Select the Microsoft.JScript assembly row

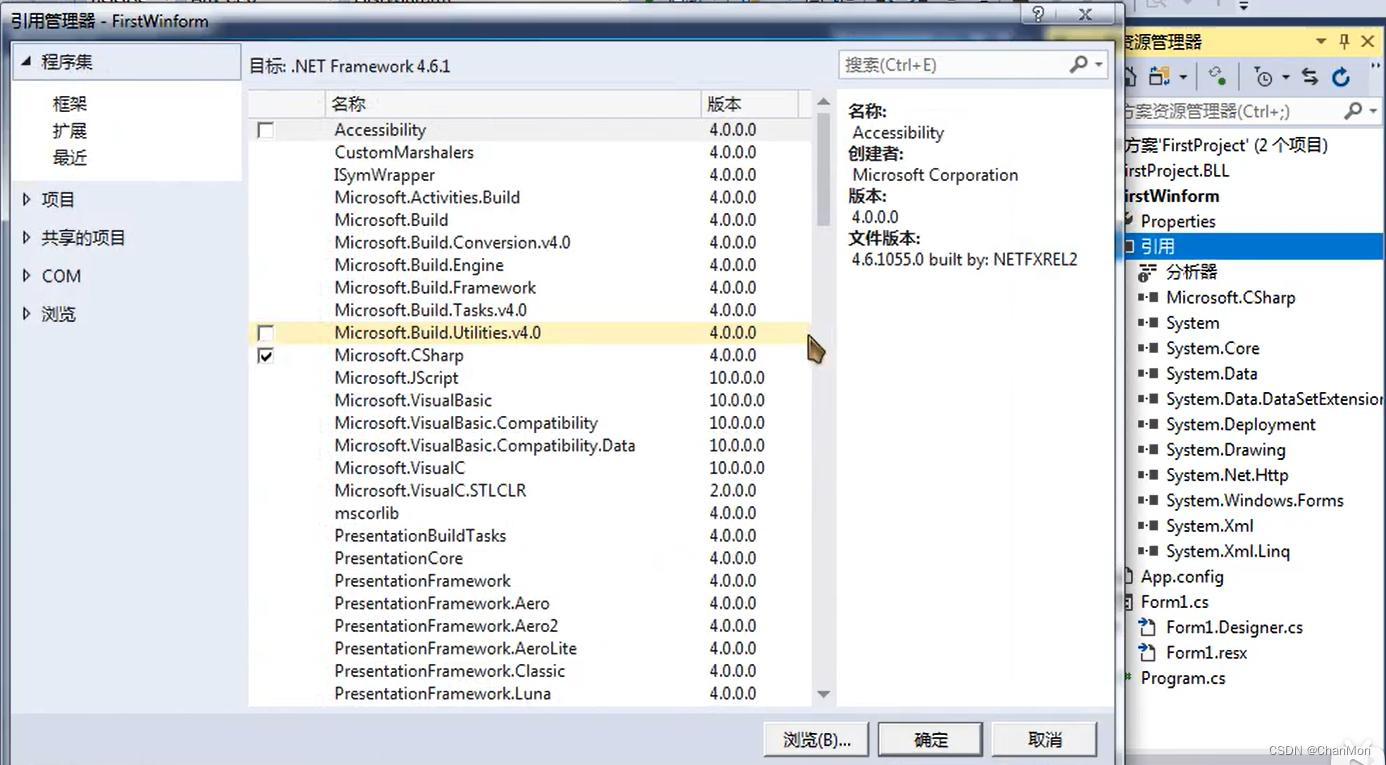[530, 378]
